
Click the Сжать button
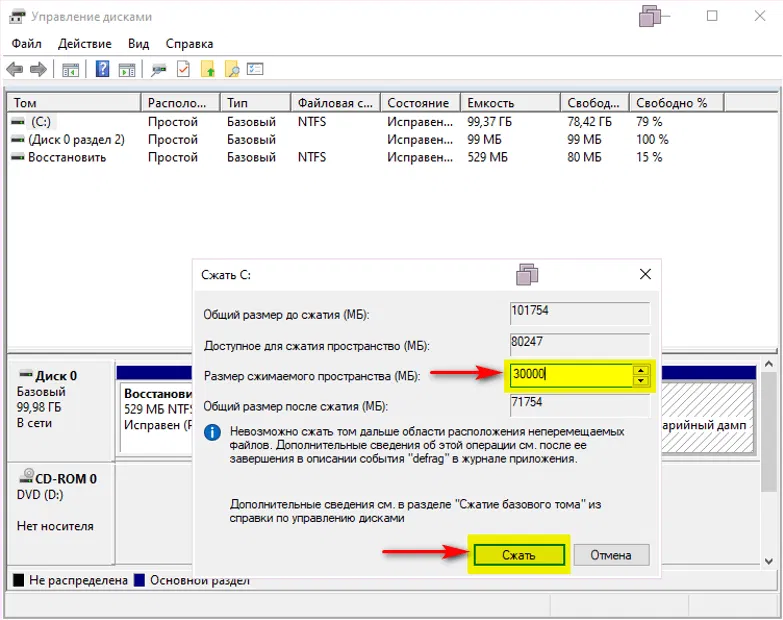pos(519,555)
